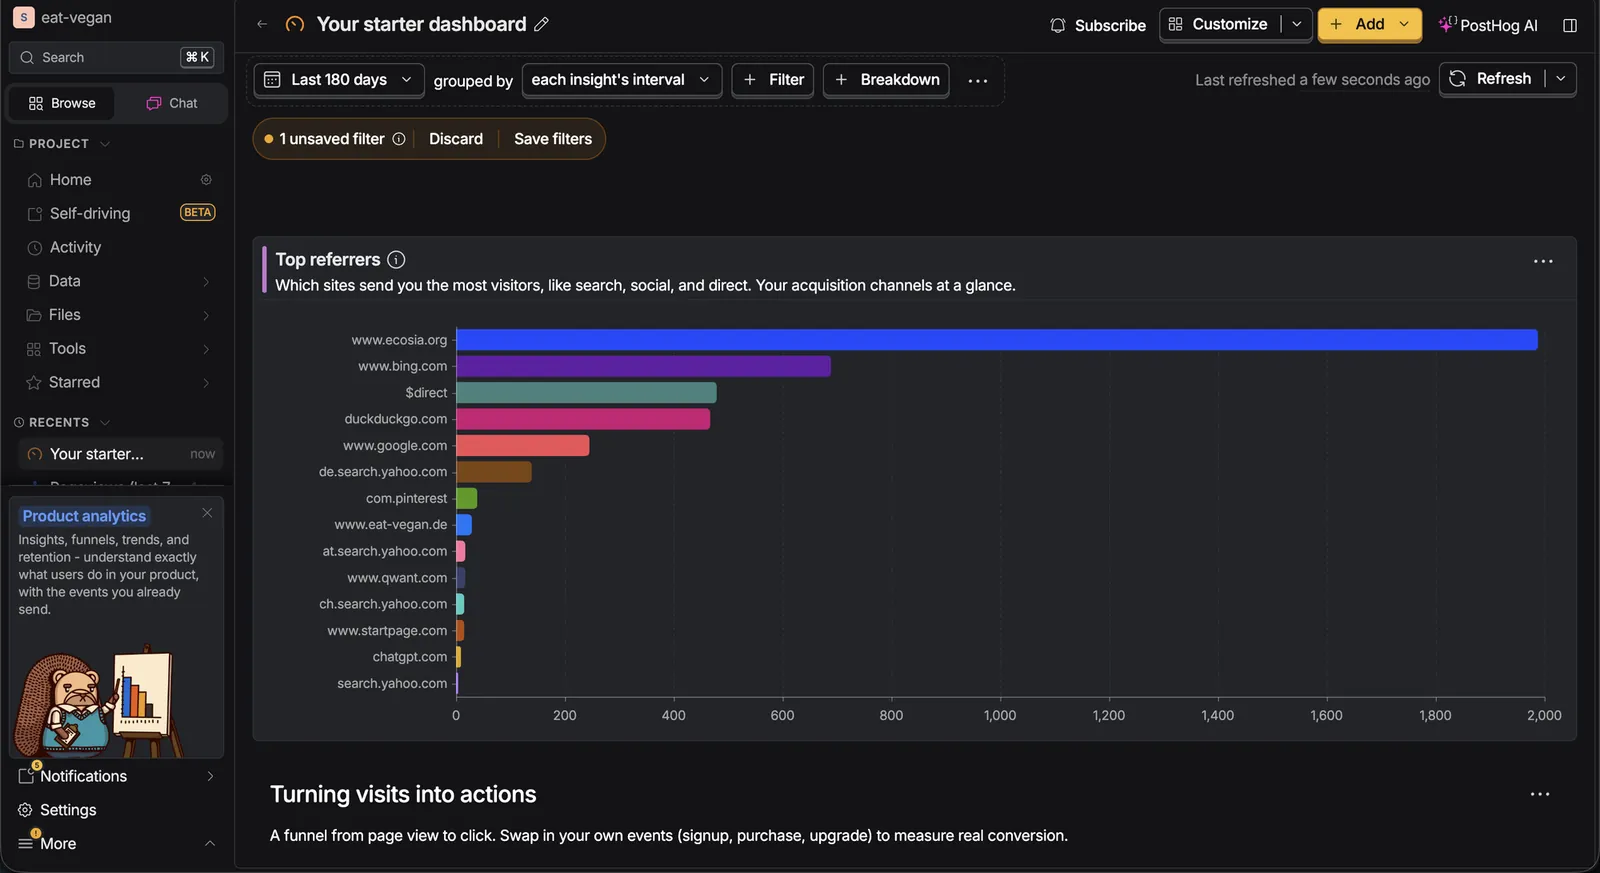Click the Search field in sidebar
Viewport: 1600px width, 873px height.
tap(116, 58)
